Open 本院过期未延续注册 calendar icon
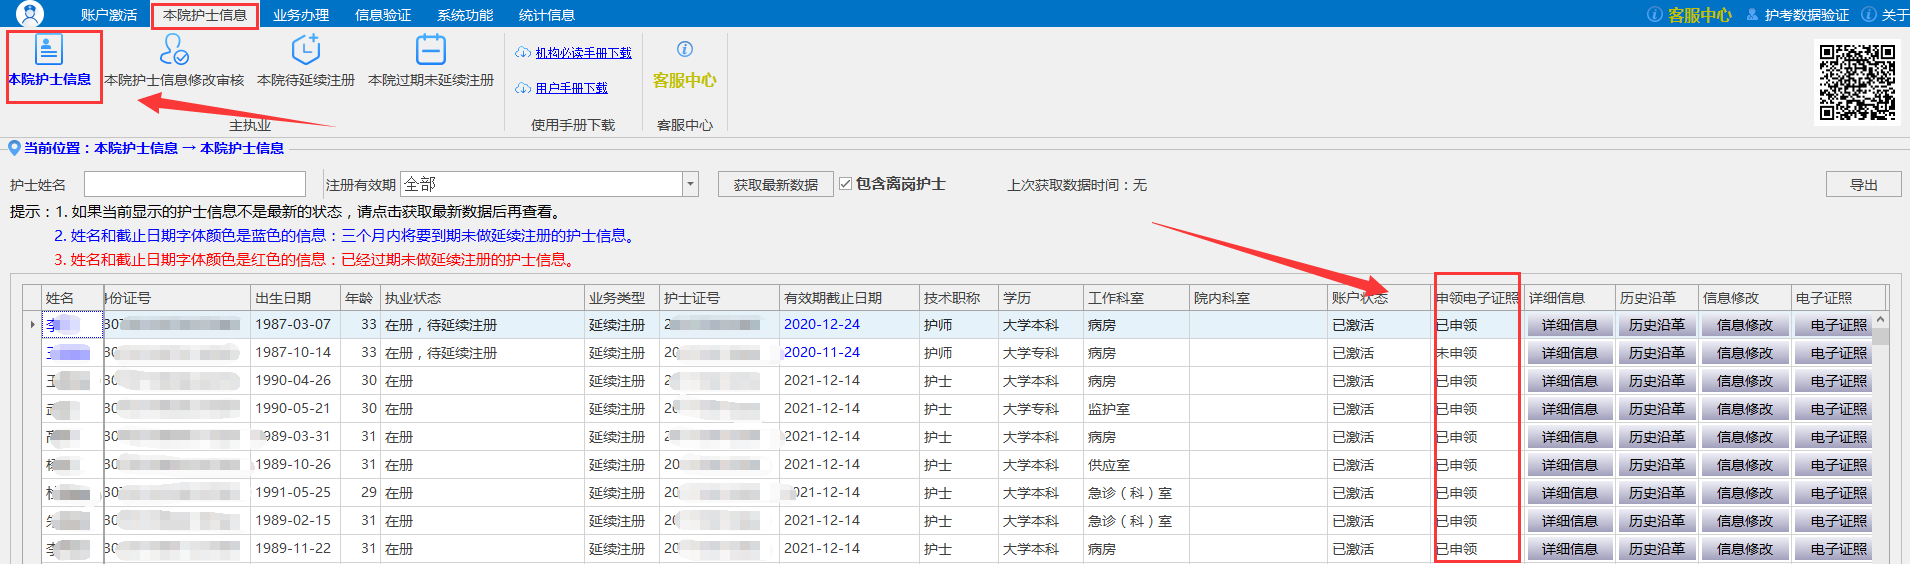 (x=431, y=50)
